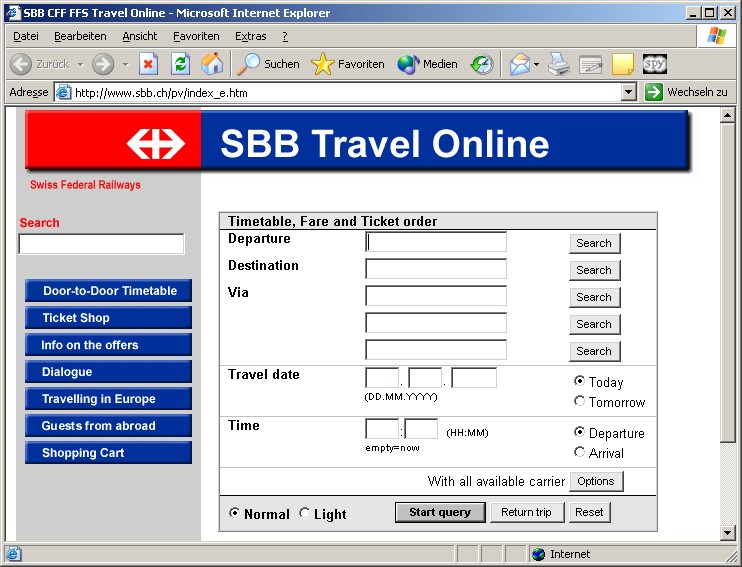Viewport: 742px width, 567px height.
Task: Open the Mail button dropdown arrow
Action: pyautogui.click(x=537, y=64)
